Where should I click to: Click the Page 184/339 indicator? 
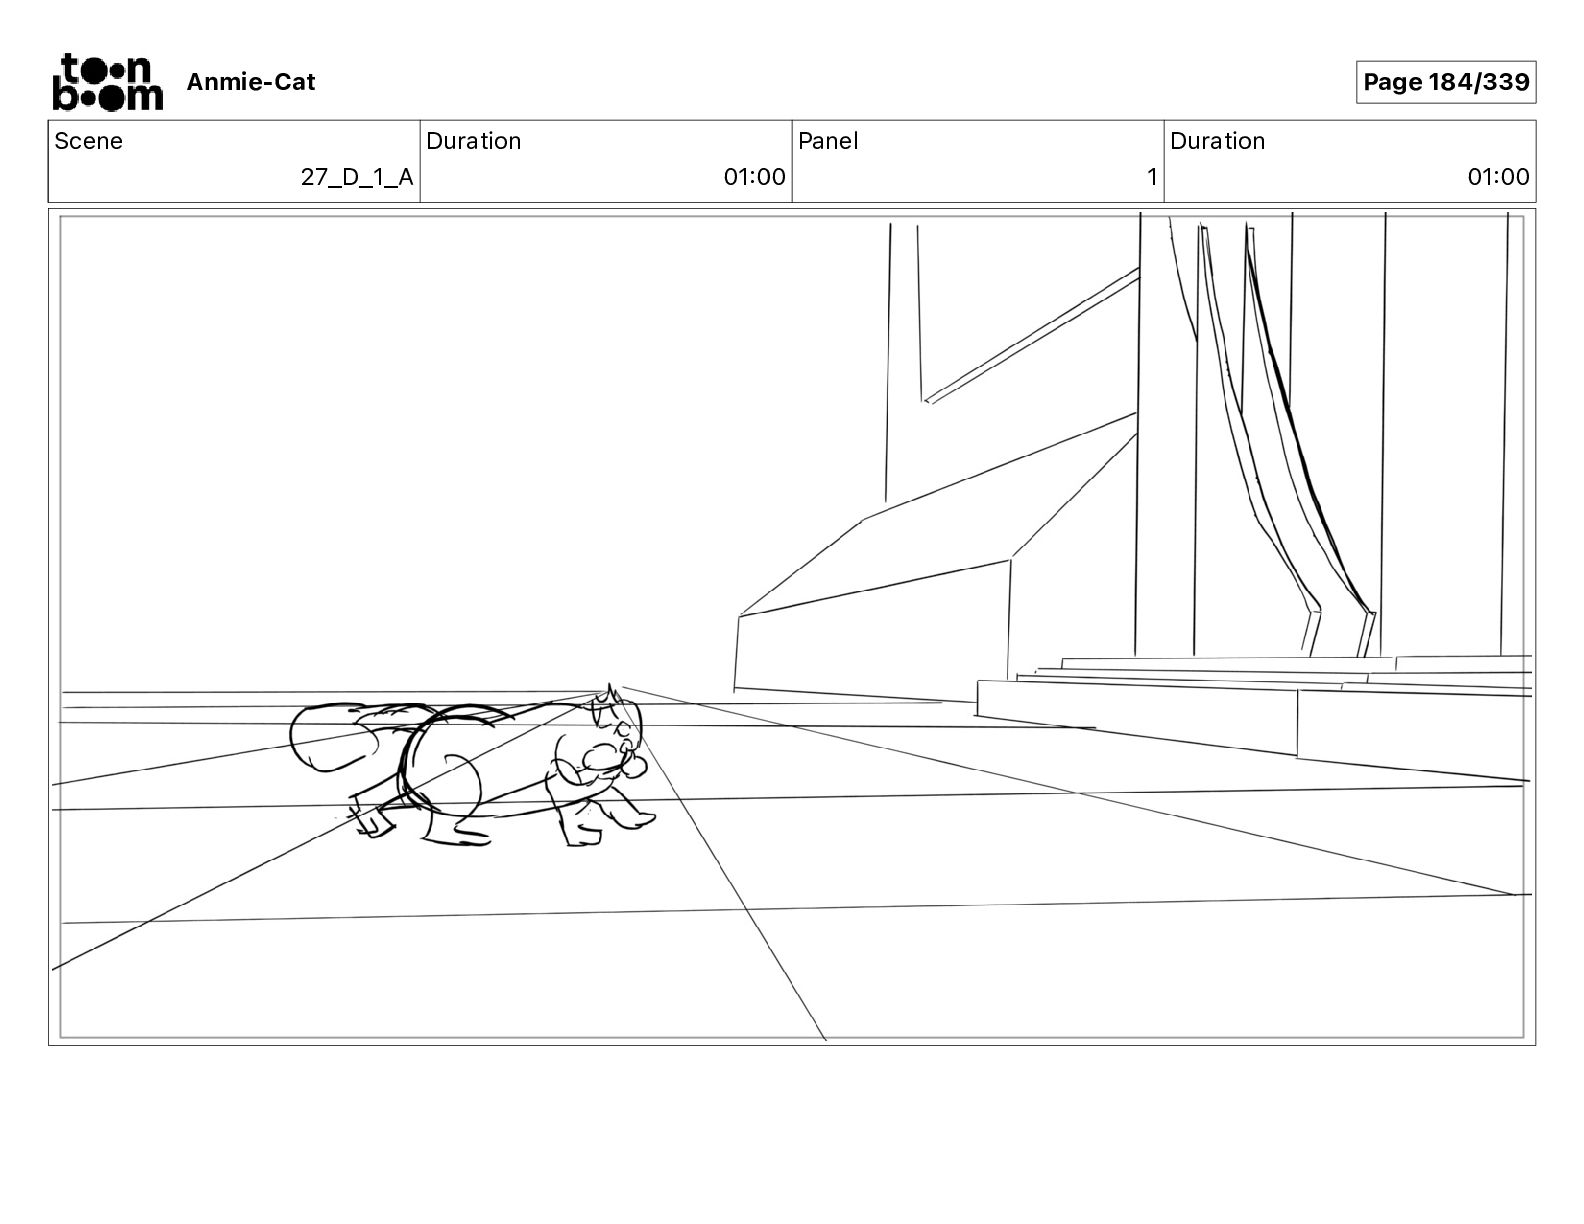(1446, 82)
